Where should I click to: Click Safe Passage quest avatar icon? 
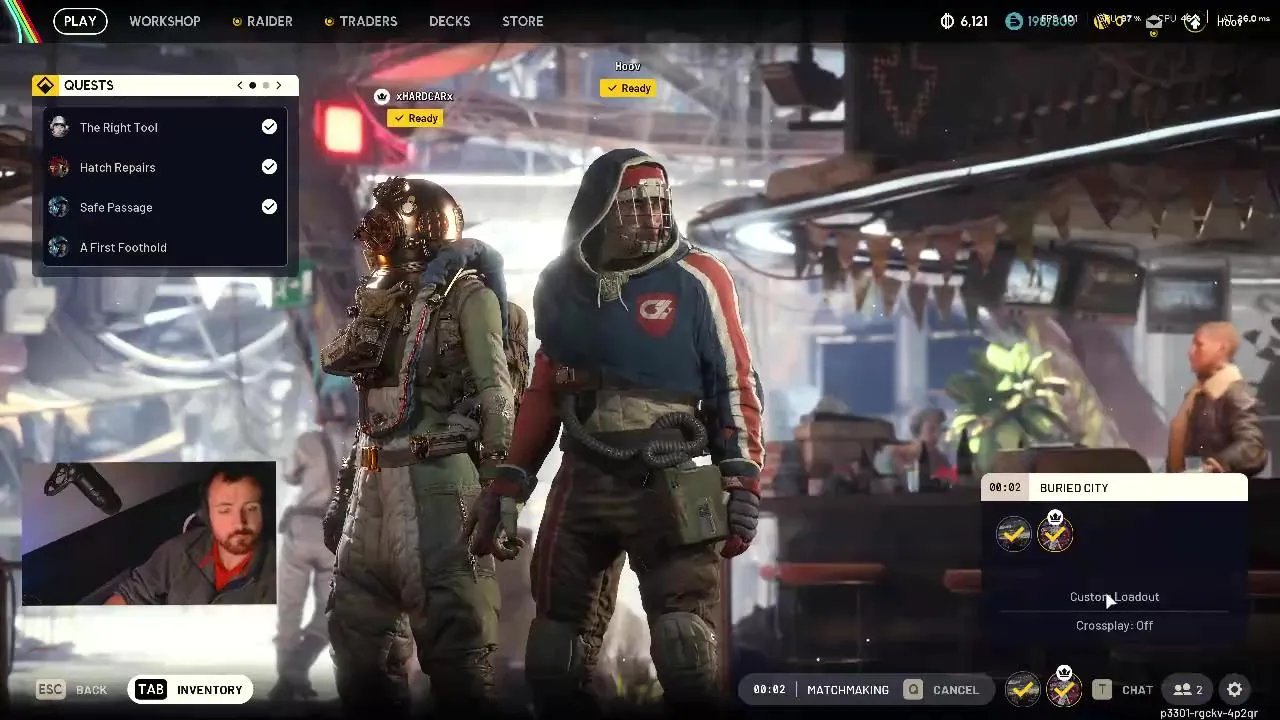point(59,207)
